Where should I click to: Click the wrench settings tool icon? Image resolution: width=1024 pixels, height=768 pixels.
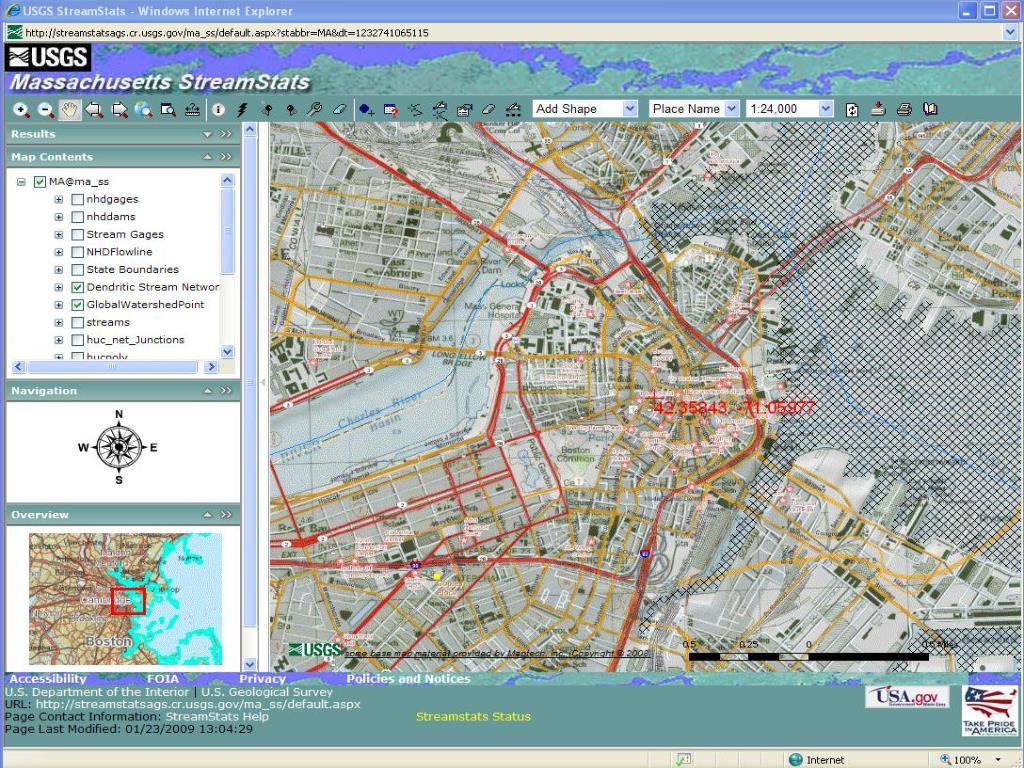coord(315,110)
